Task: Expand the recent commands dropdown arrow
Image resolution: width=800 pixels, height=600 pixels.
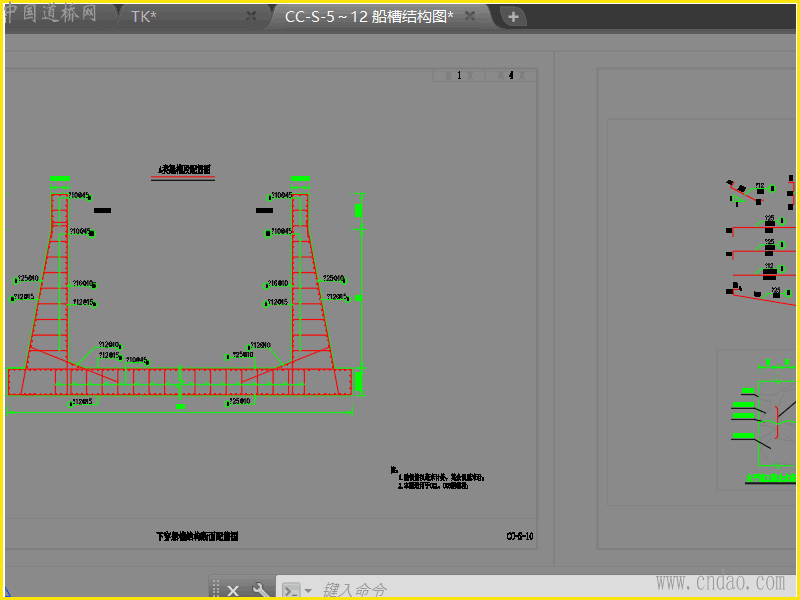Action: (308, 591)
